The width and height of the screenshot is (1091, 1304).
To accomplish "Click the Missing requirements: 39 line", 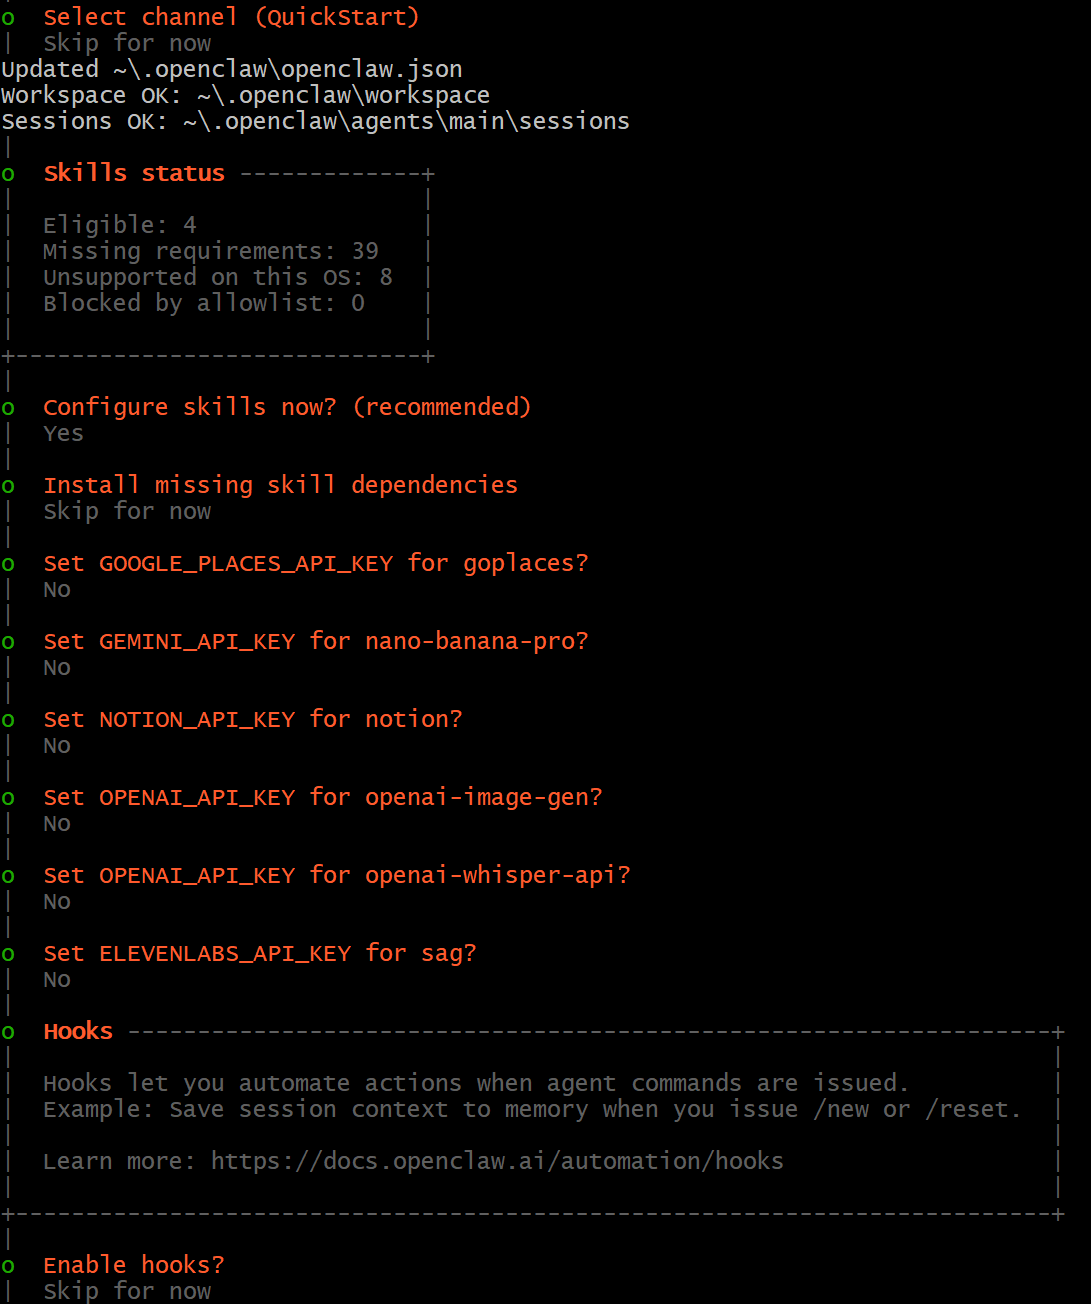I will click(x=210, y=251).
